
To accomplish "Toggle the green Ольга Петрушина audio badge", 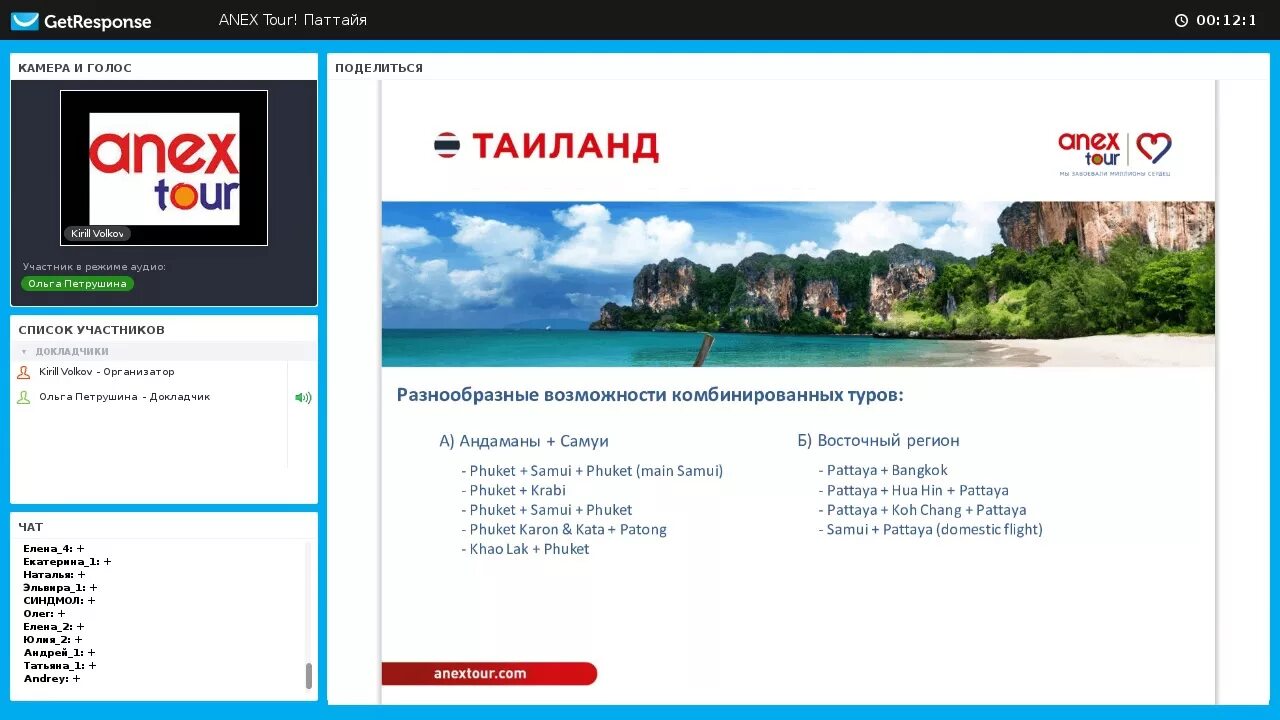I will click(x=77, y=283).
